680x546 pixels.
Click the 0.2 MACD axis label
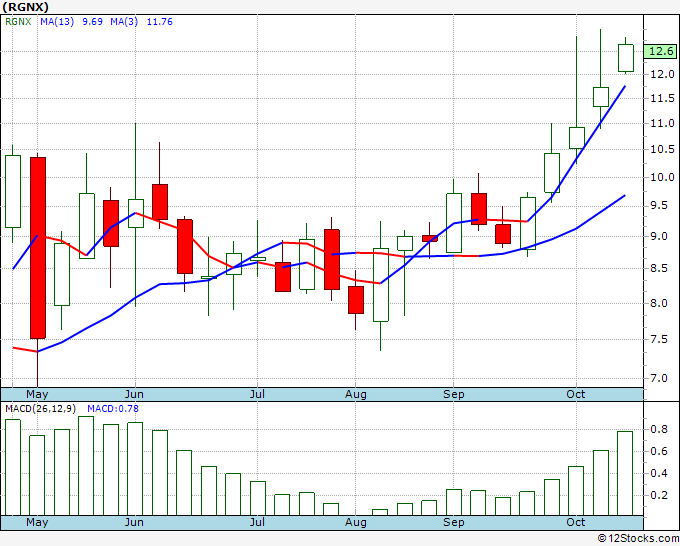pos(659,495)
